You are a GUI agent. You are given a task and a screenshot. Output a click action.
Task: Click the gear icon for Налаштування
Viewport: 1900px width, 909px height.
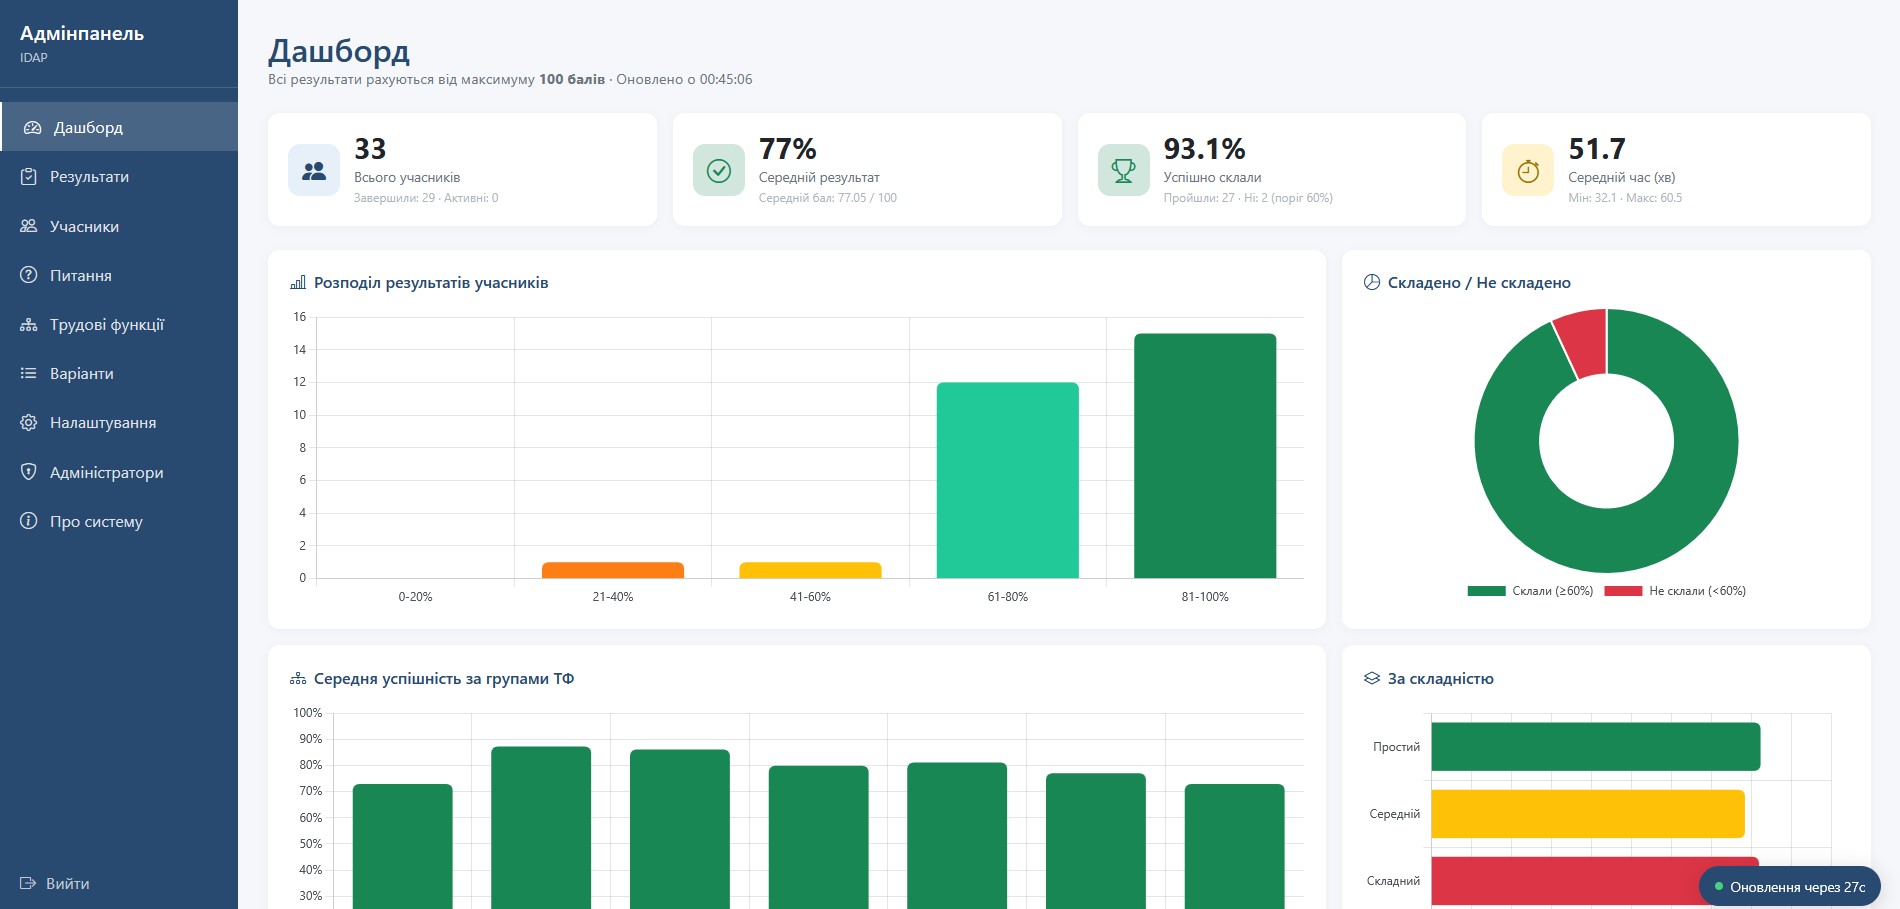coord(29,423)
